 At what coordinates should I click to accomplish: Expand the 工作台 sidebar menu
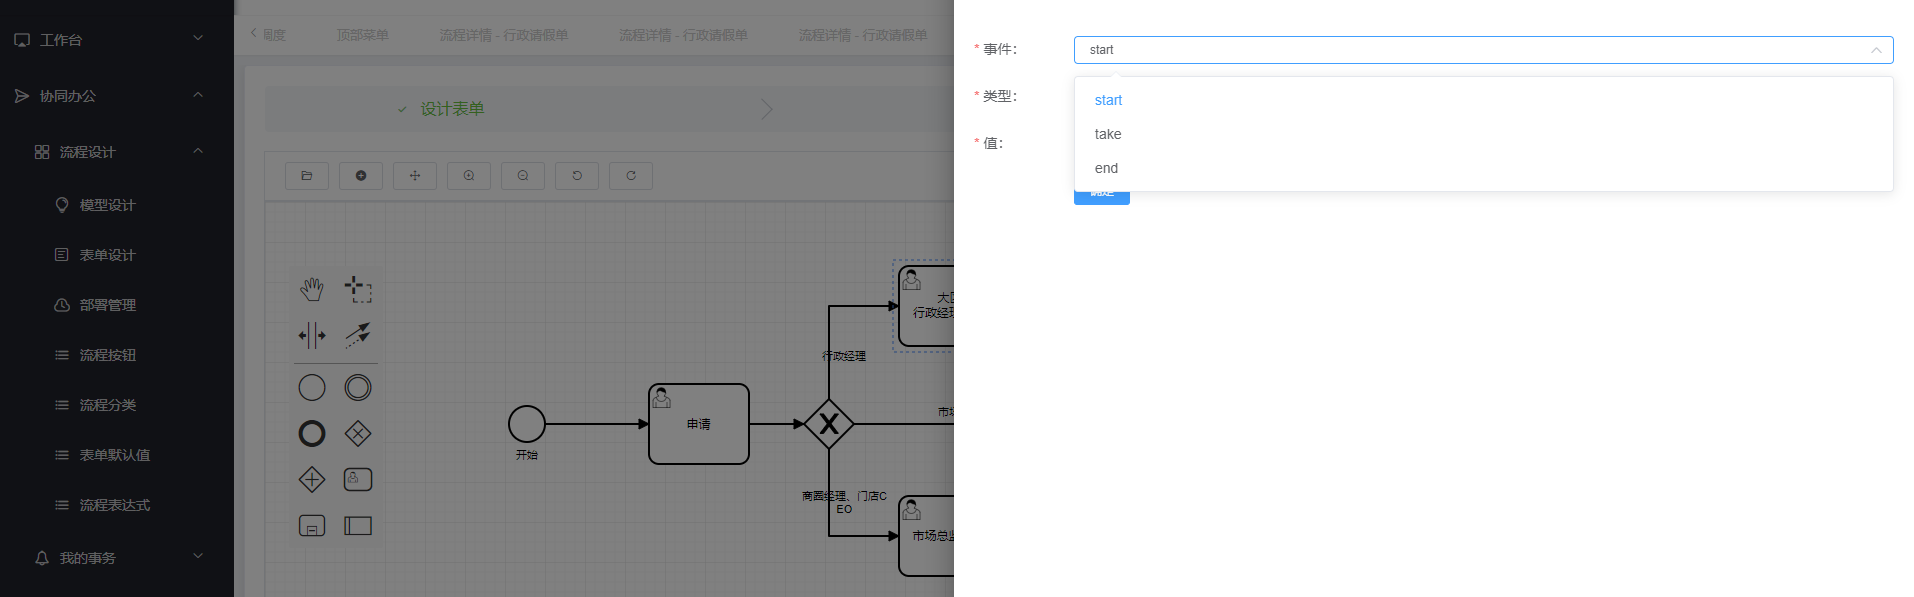[117, 40]
